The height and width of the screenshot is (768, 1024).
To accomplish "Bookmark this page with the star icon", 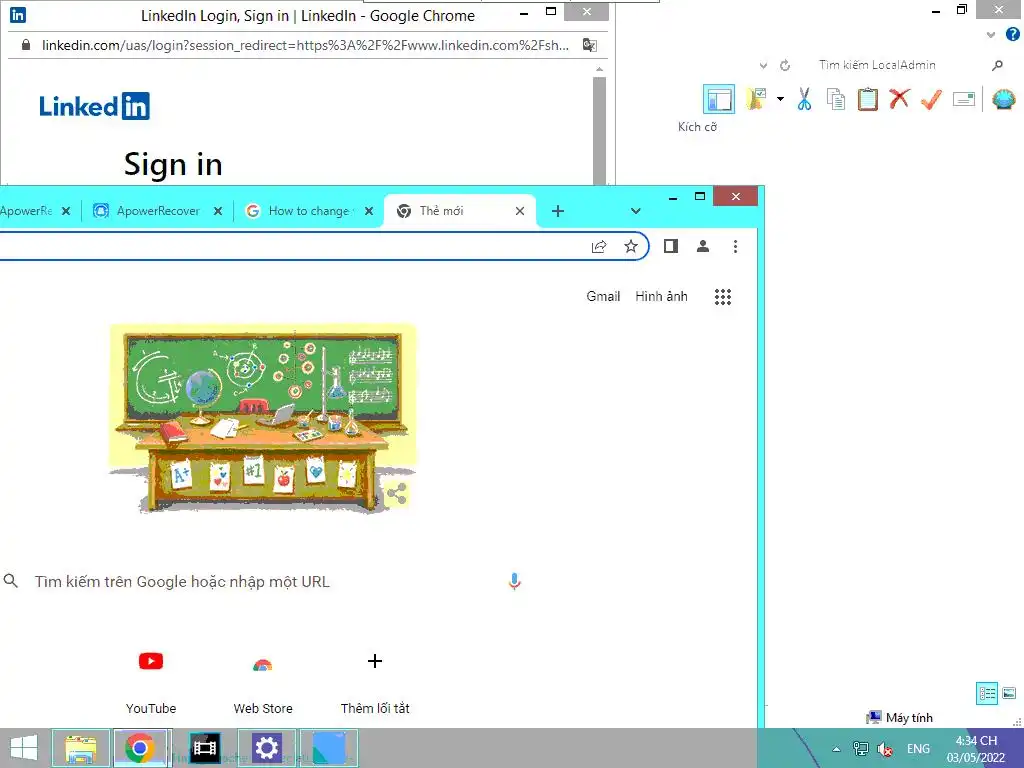I will [630, 246].
